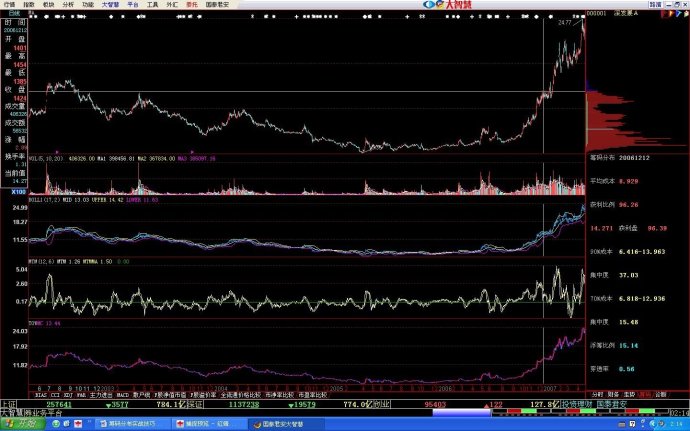Click the Windows 开始 Start button
This screenshot has height=431, width=690.
click(x=18, y=423)
